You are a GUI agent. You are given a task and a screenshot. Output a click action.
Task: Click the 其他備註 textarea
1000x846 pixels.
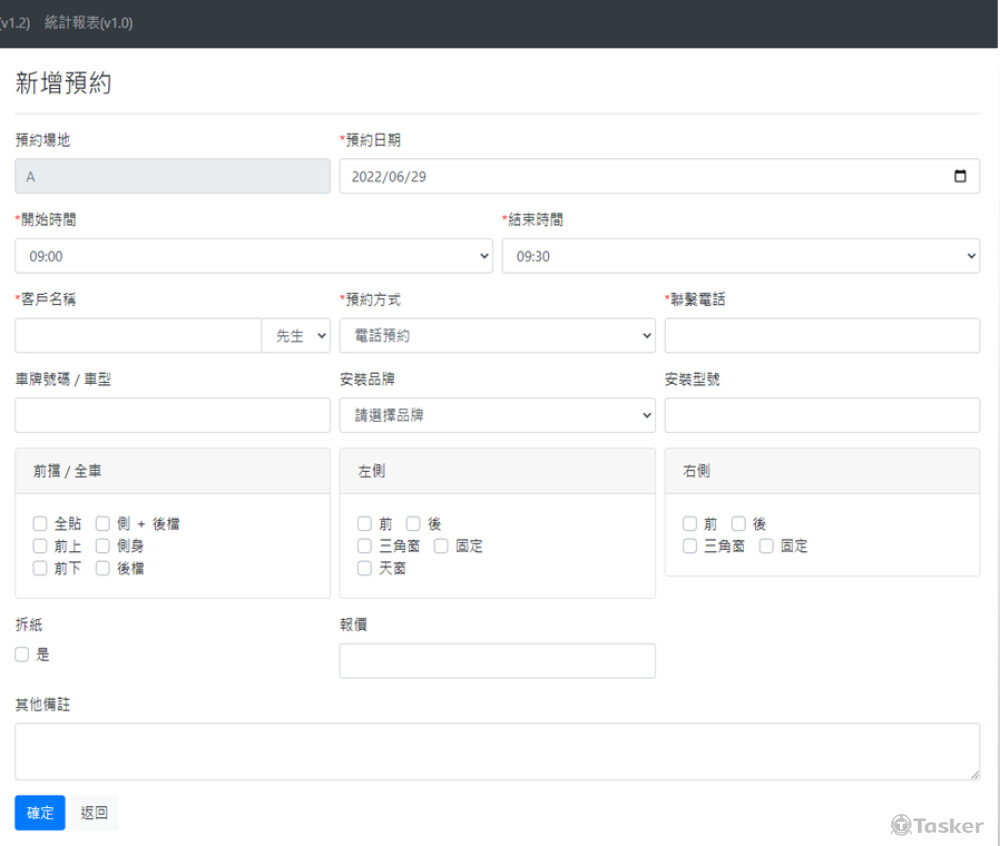(x=497, y=751)
